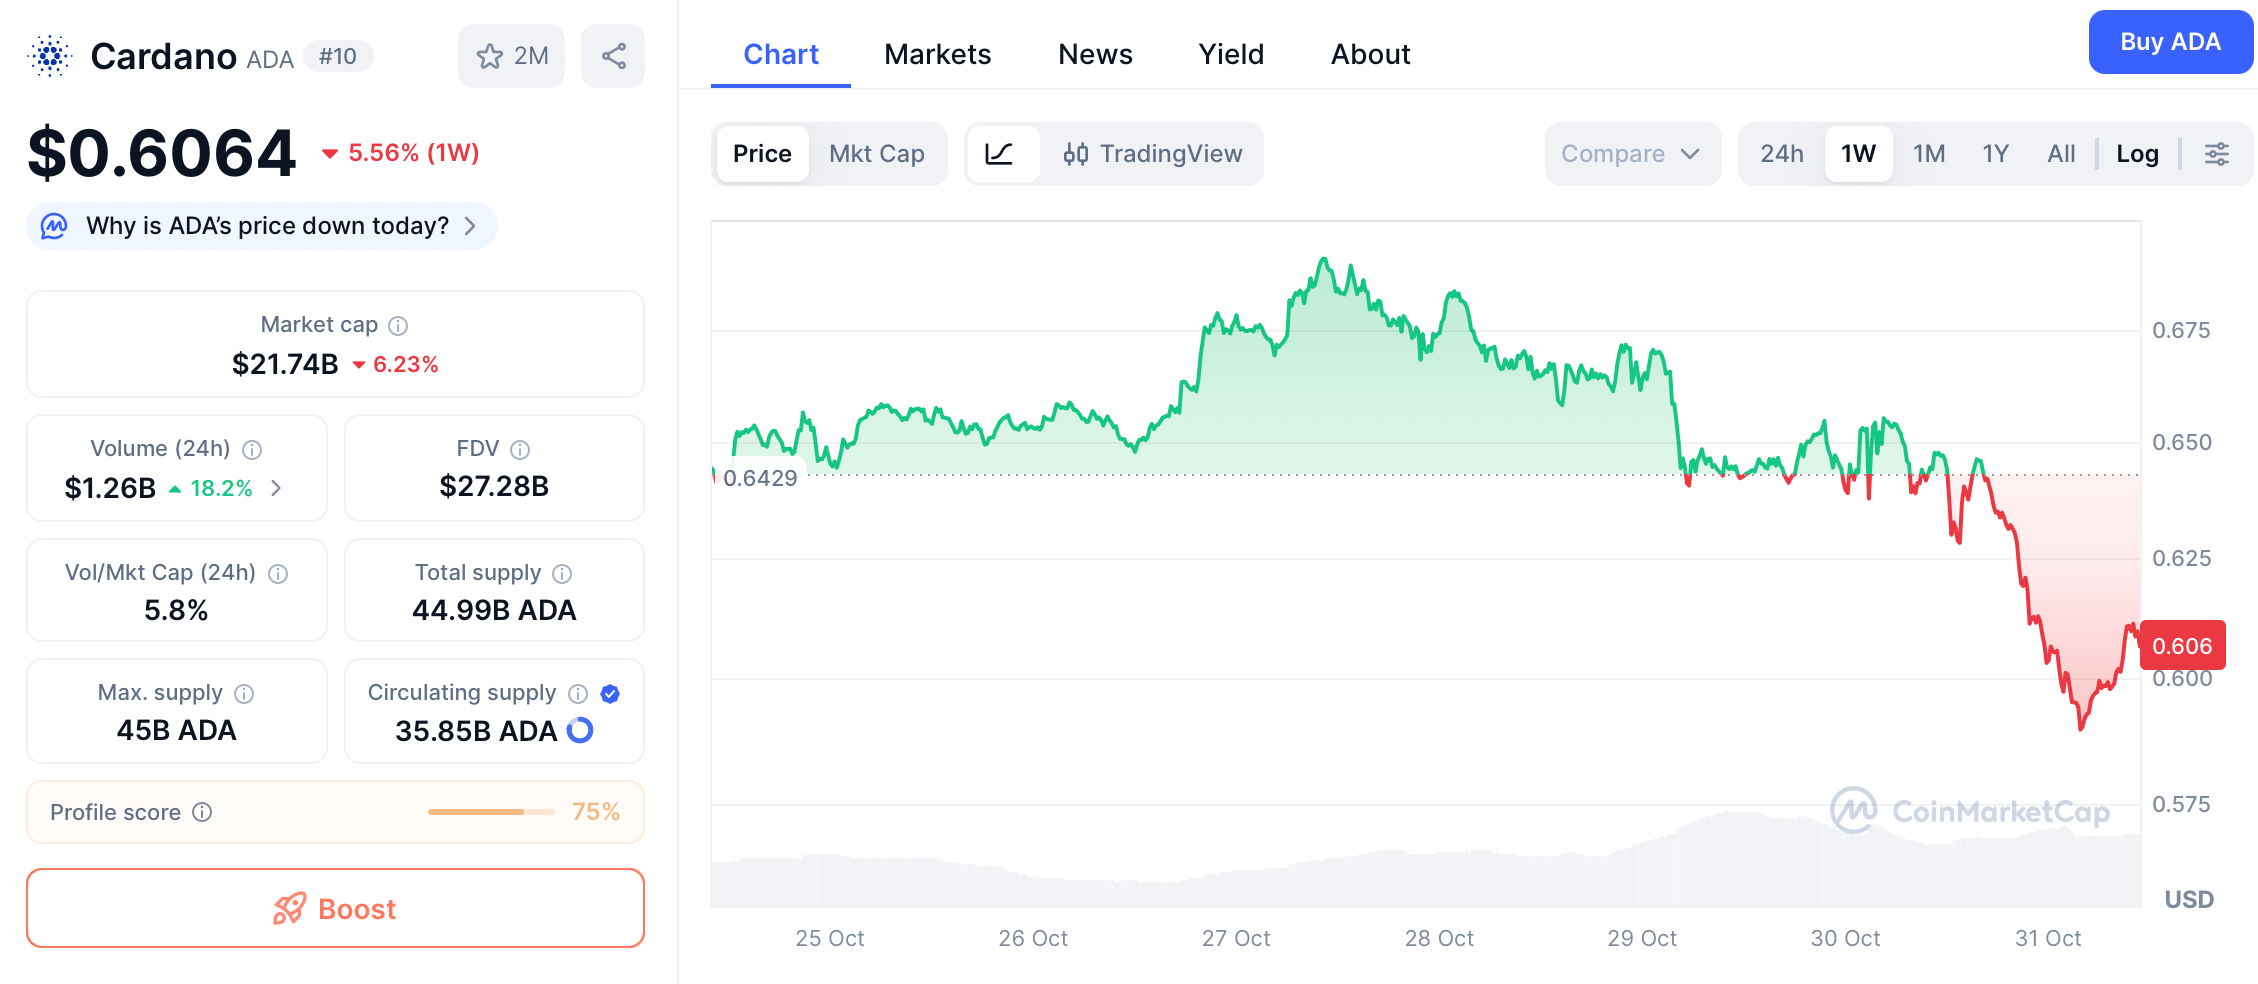This screenshot has height=984, width=2258.
Task: Click the Boost button
Action: (x=335, y=908)
